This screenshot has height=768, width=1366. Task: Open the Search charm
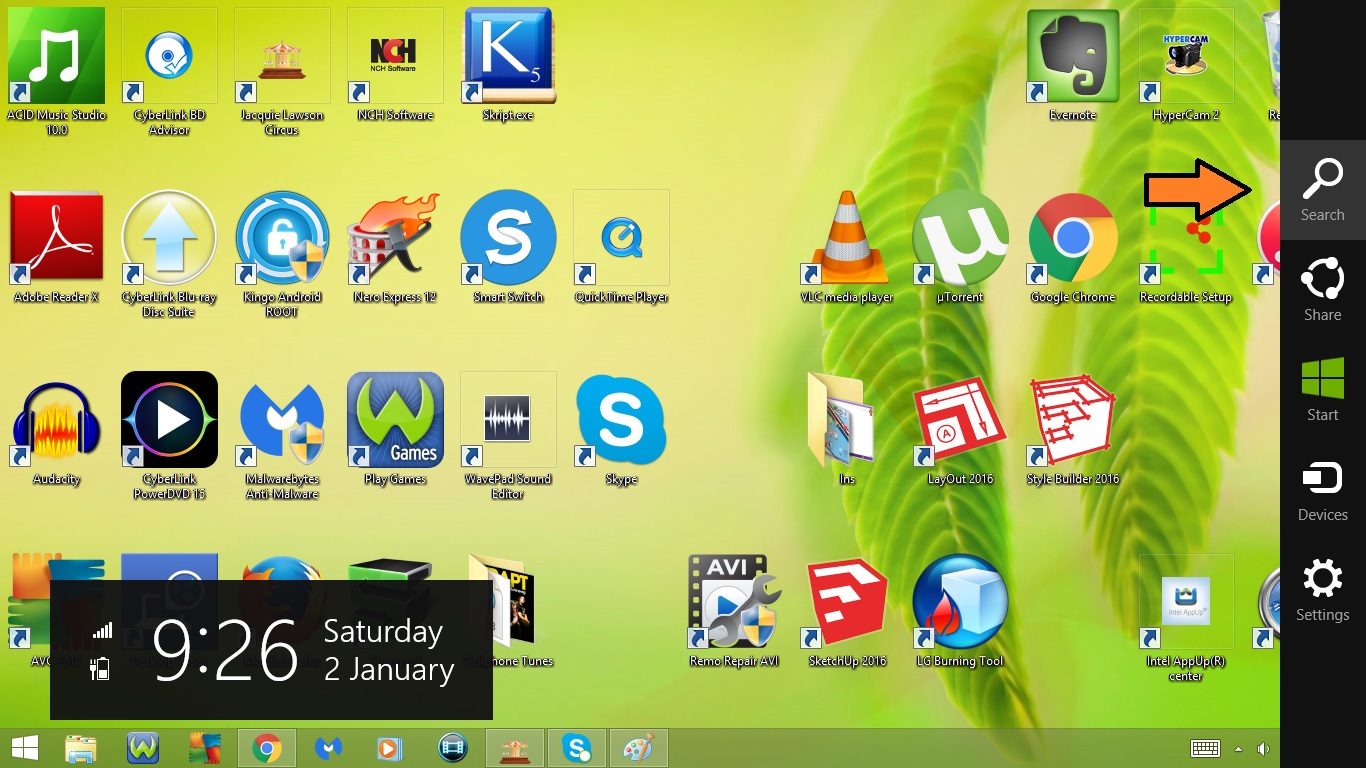(x=1322, y=190)
